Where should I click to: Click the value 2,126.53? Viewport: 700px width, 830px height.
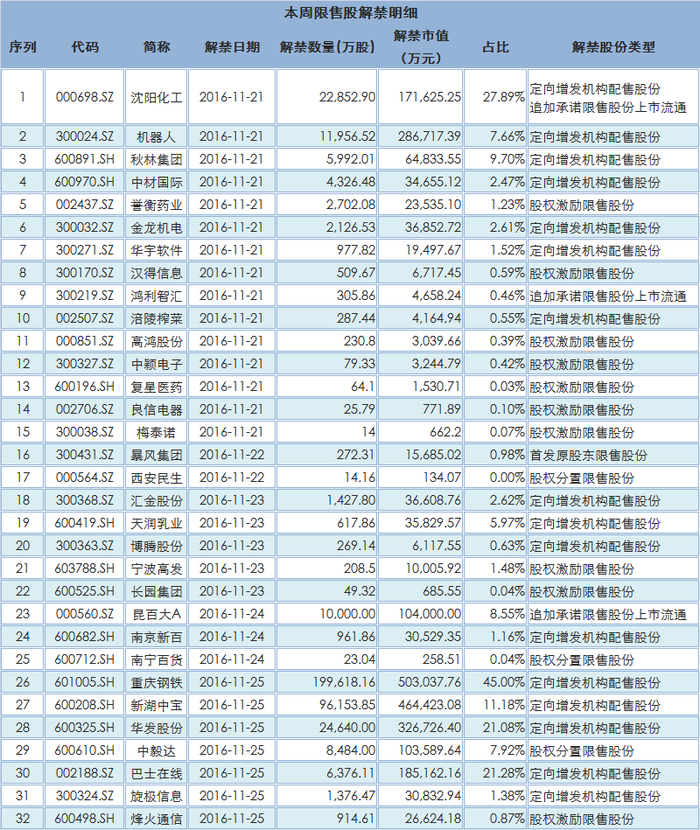(351, 228)
